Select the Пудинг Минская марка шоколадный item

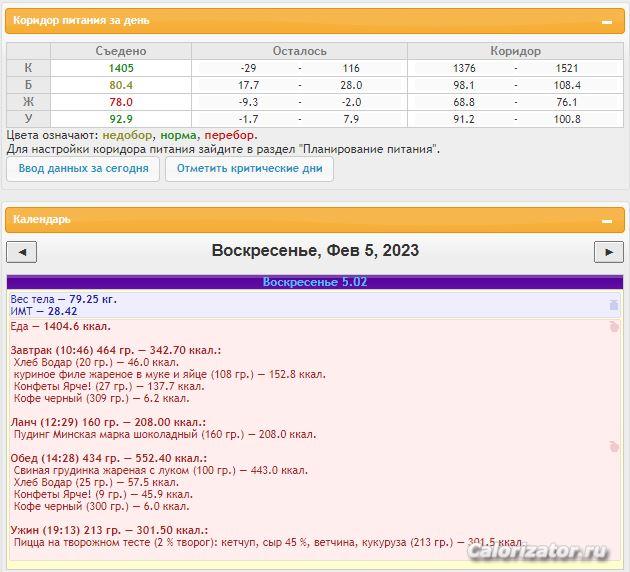coord(165,434)
